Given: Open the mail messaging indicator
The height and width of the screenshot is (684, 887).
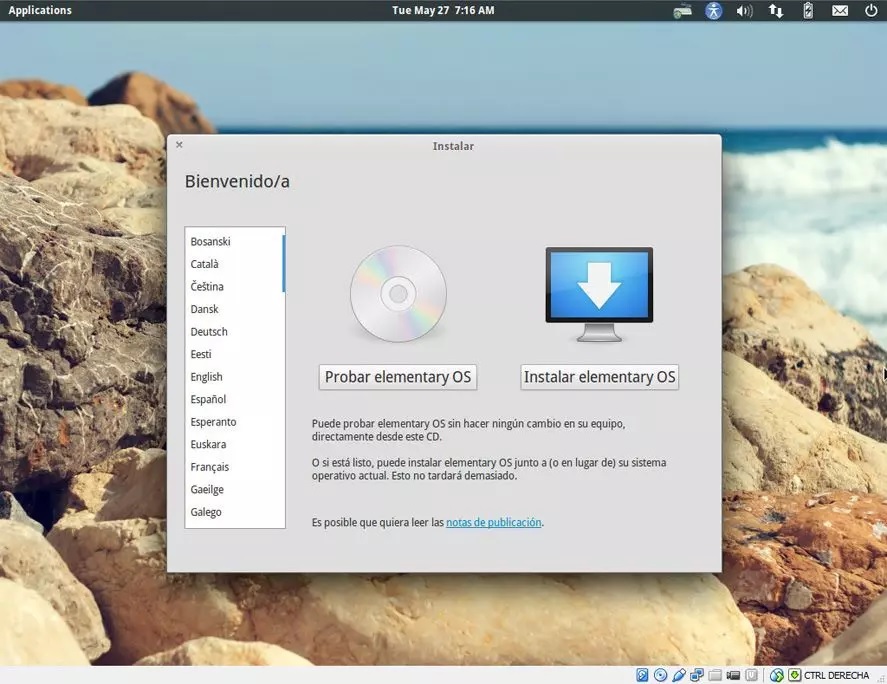Looking at the screenshot, I should click(839, 11).
